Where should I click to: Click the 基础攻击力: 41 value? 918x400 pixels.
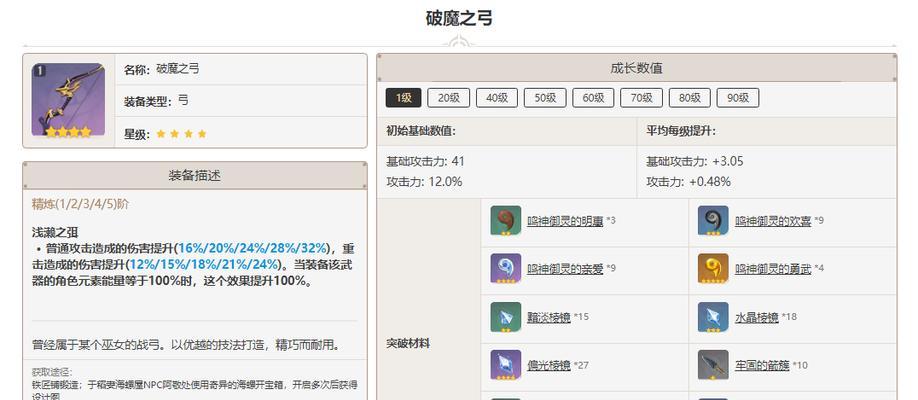425,161
